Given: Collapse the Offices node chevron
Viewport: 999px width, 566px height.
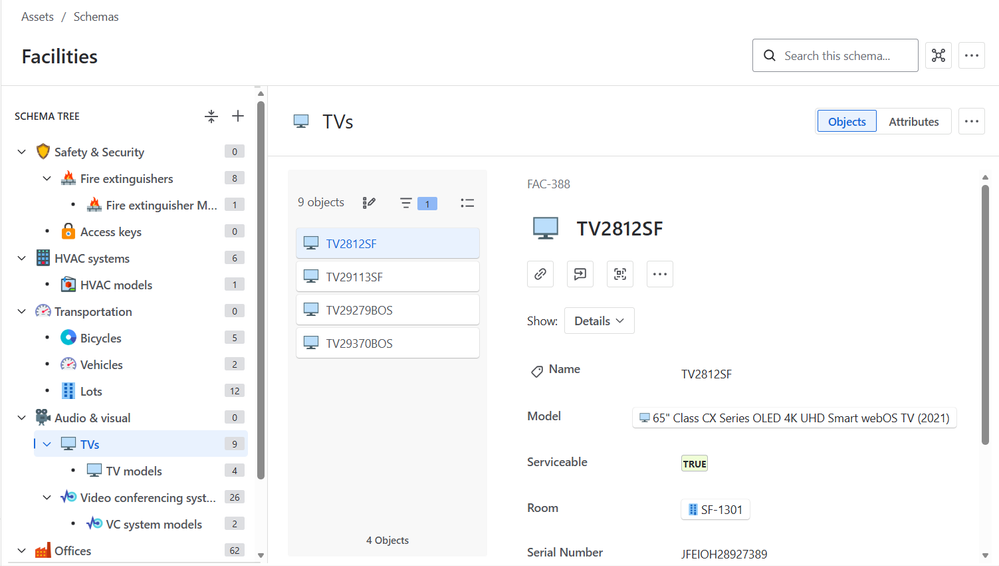Looking at the screenshot, I should click(x=22, y=551).
